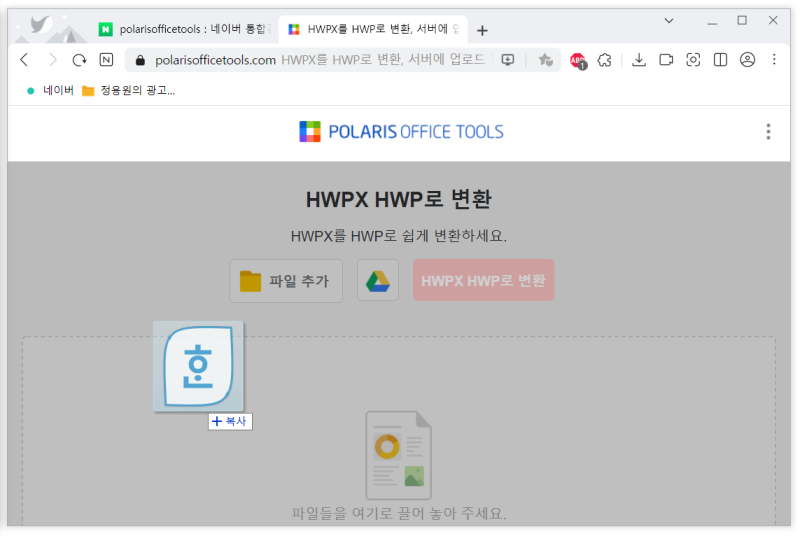Open the browser three-dot menu
Image resolution: width=800 pixels, height=536 pixels.
click(774, 60)
